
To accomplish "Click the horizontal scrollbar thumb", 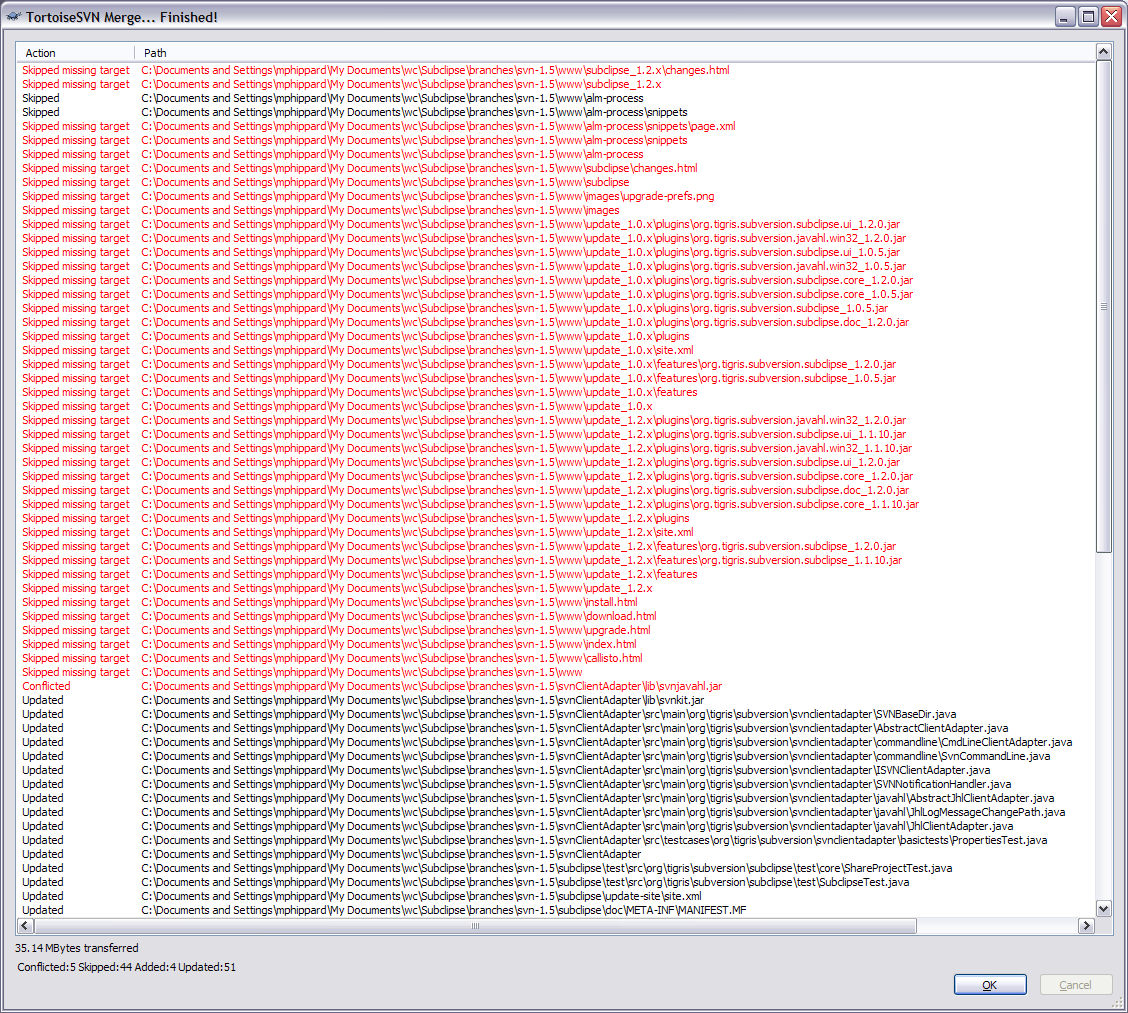I will click(475, 925).
